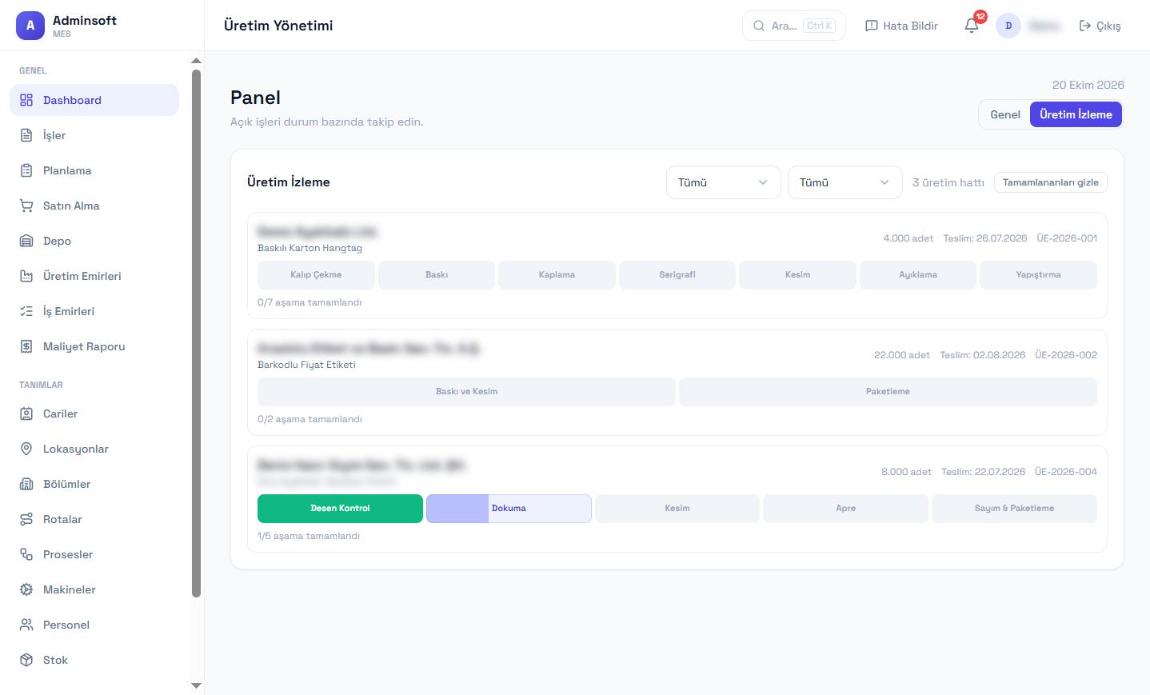Click the Desen Kontrol completed stage
The image size is (1150, 695).
click(340, 508)
